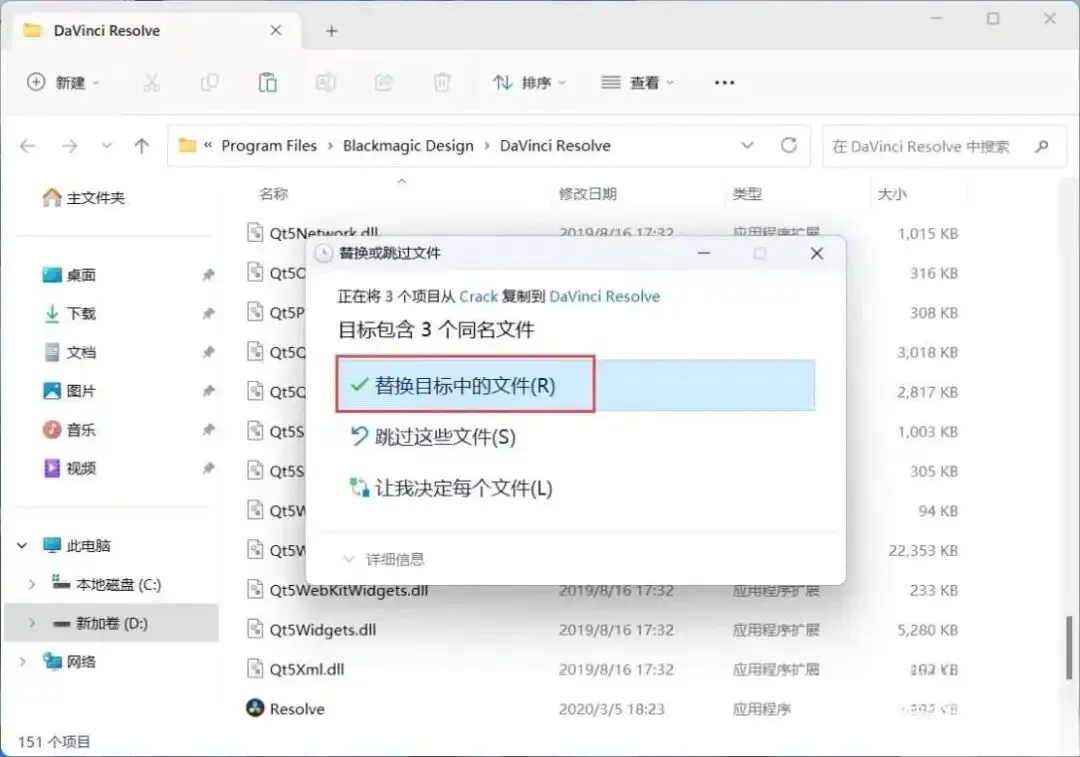The height and width of the screenshot is (757, 1080).
Task: Open Pictures (图片) in sidebar
Action: (70, 391)
